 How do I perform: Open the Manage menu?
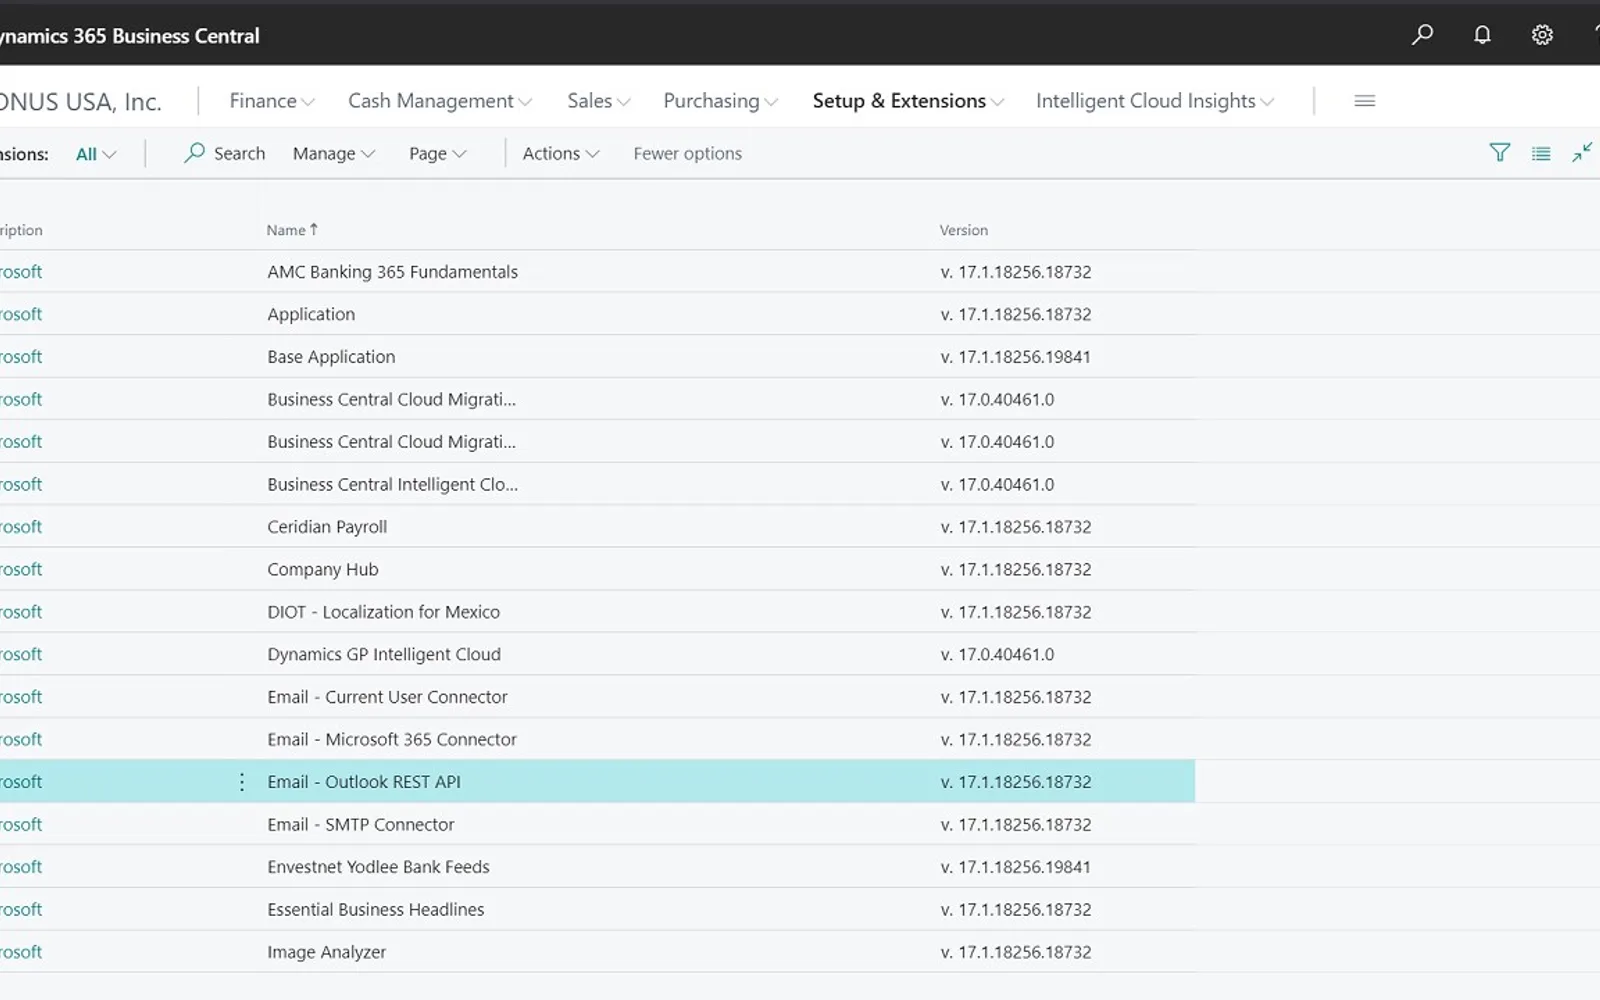click(334, 153)
